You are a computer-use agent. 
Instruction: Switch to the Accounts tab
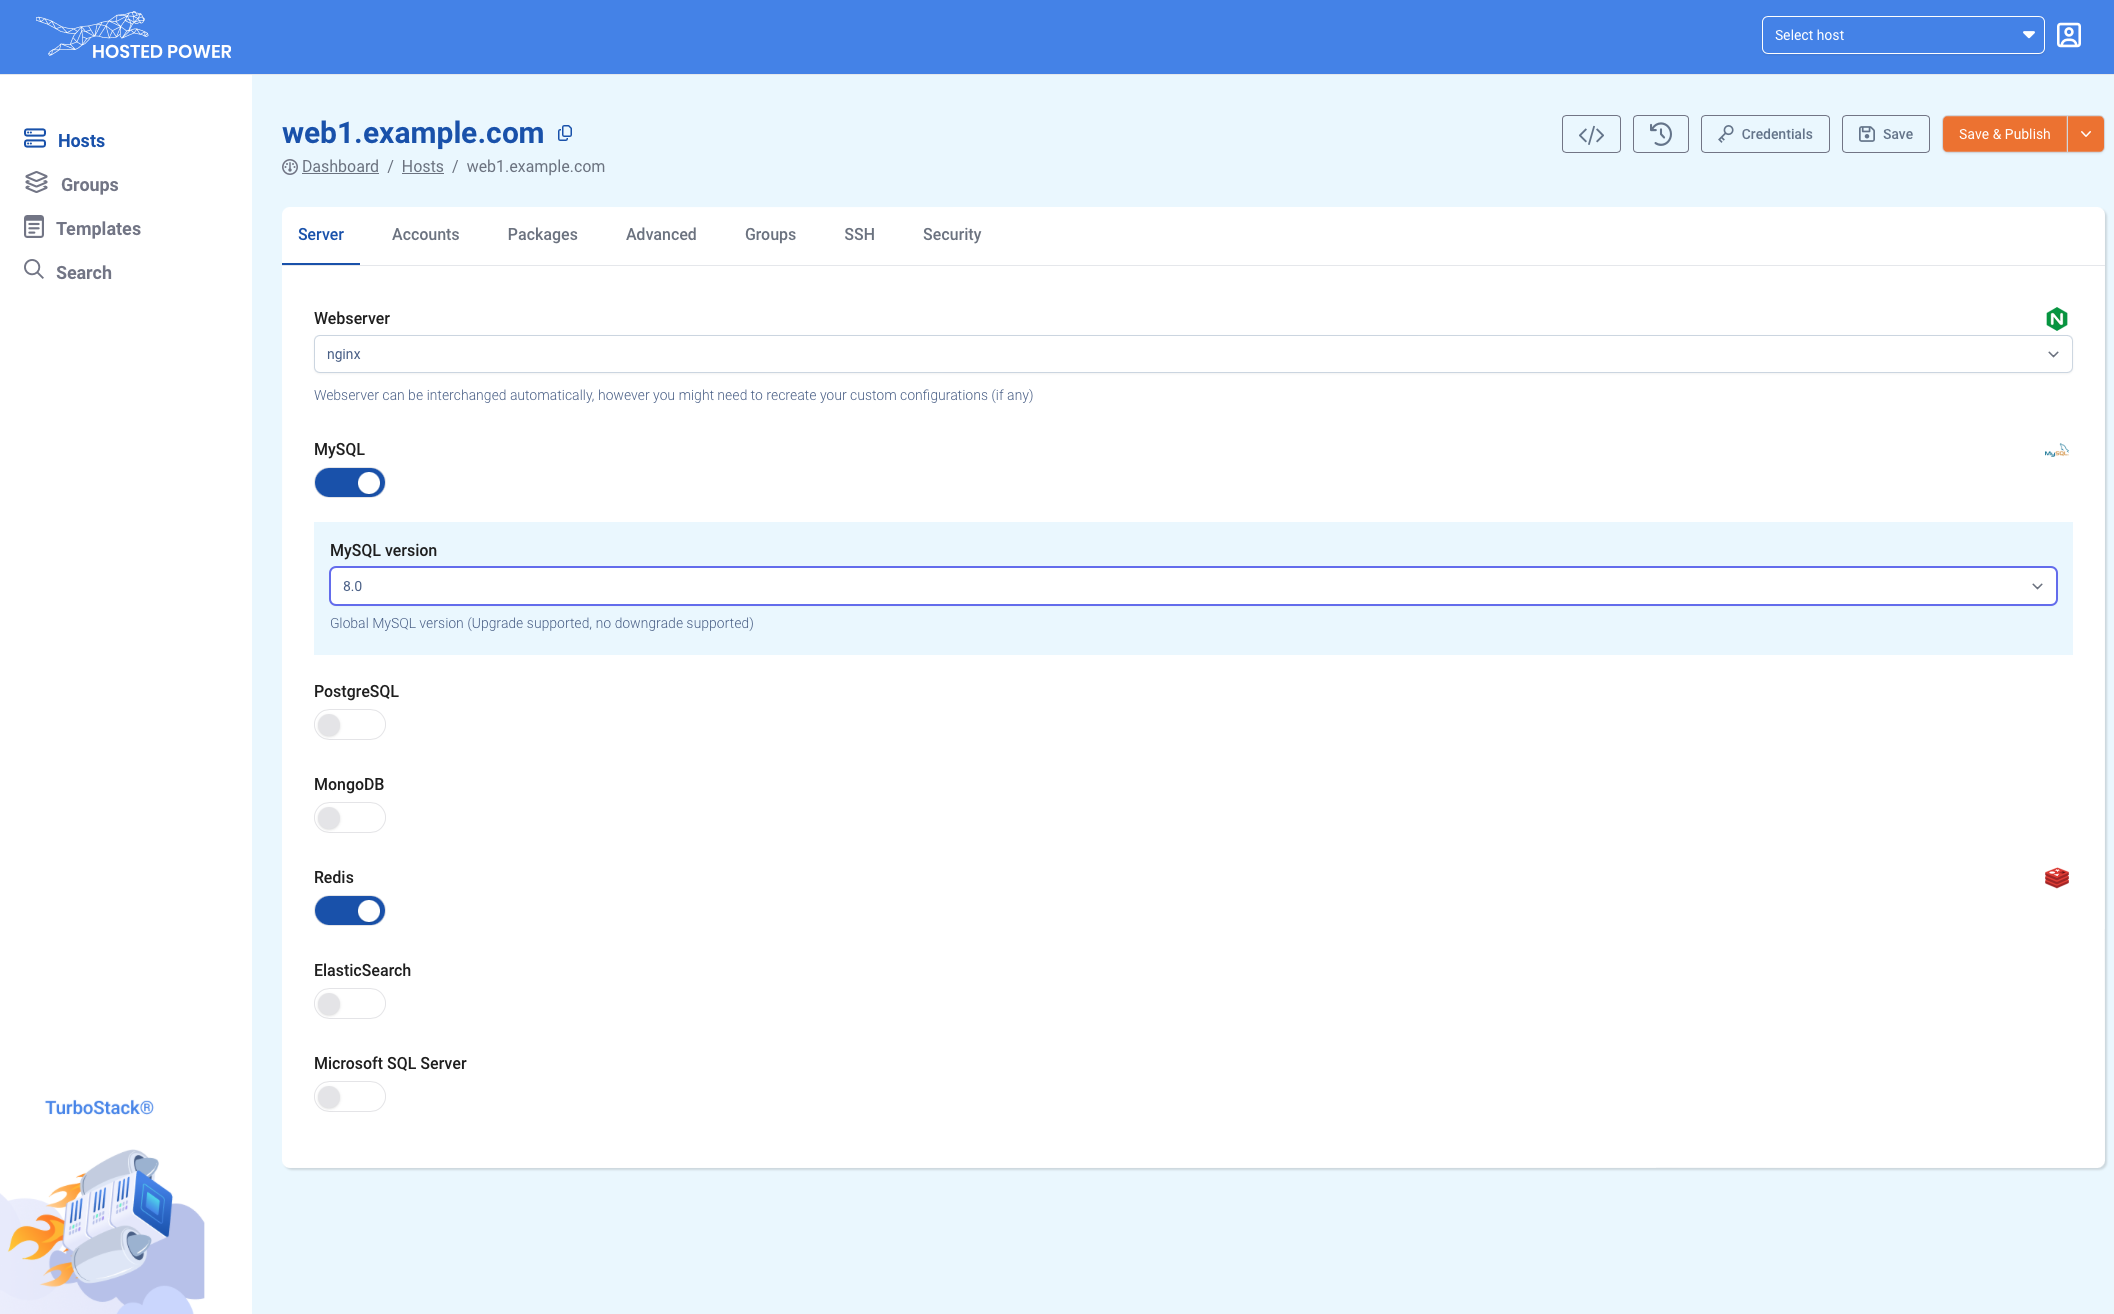tap(425, 235)
